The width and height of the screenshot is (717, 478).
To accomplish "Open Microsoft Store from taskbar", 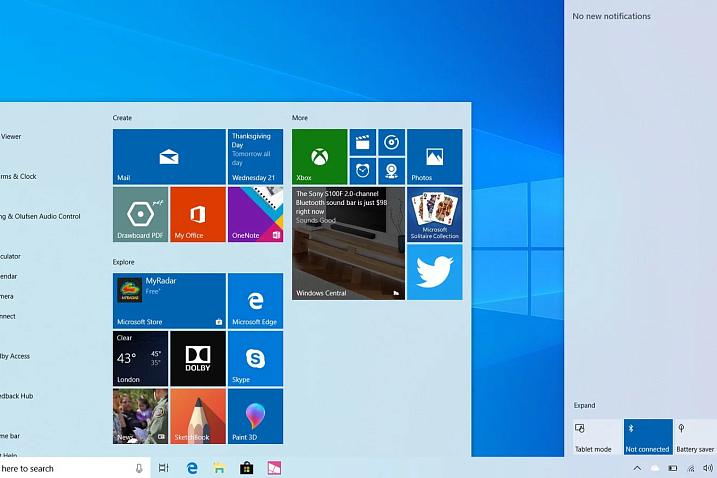I will [x=246, y=468].
